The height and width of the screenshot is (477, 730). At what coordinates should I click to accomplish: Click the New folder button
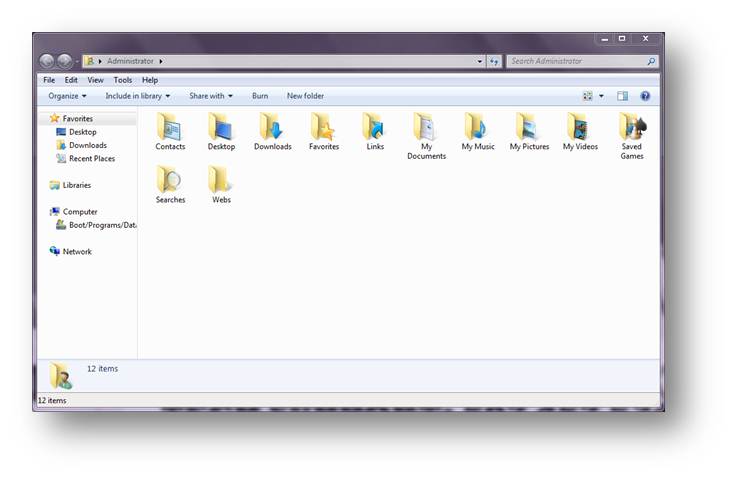click(x=305, y=96)
